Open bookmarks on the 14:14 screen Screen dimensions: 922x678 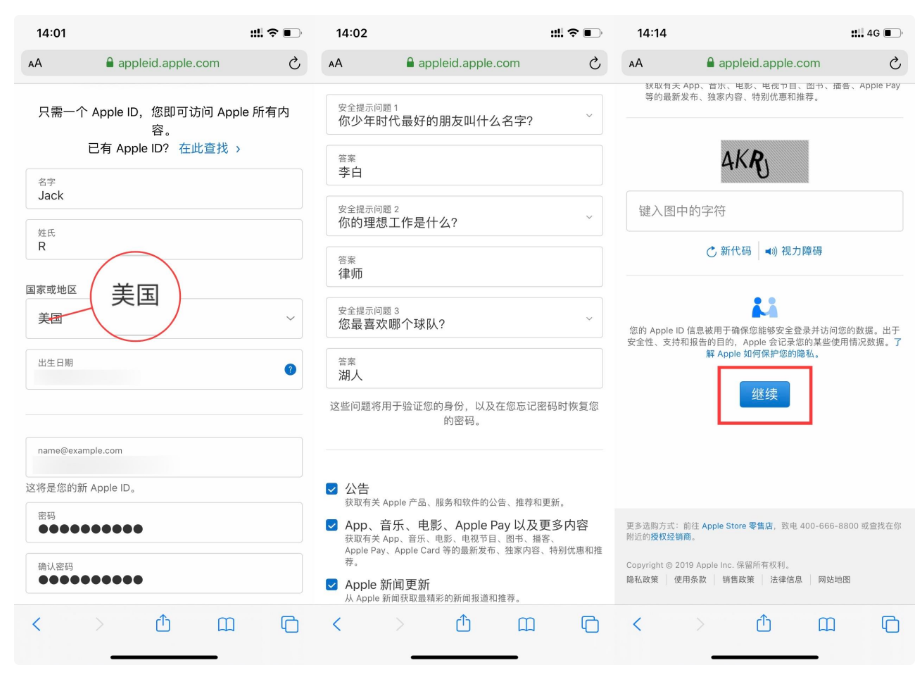pos(827,624)
